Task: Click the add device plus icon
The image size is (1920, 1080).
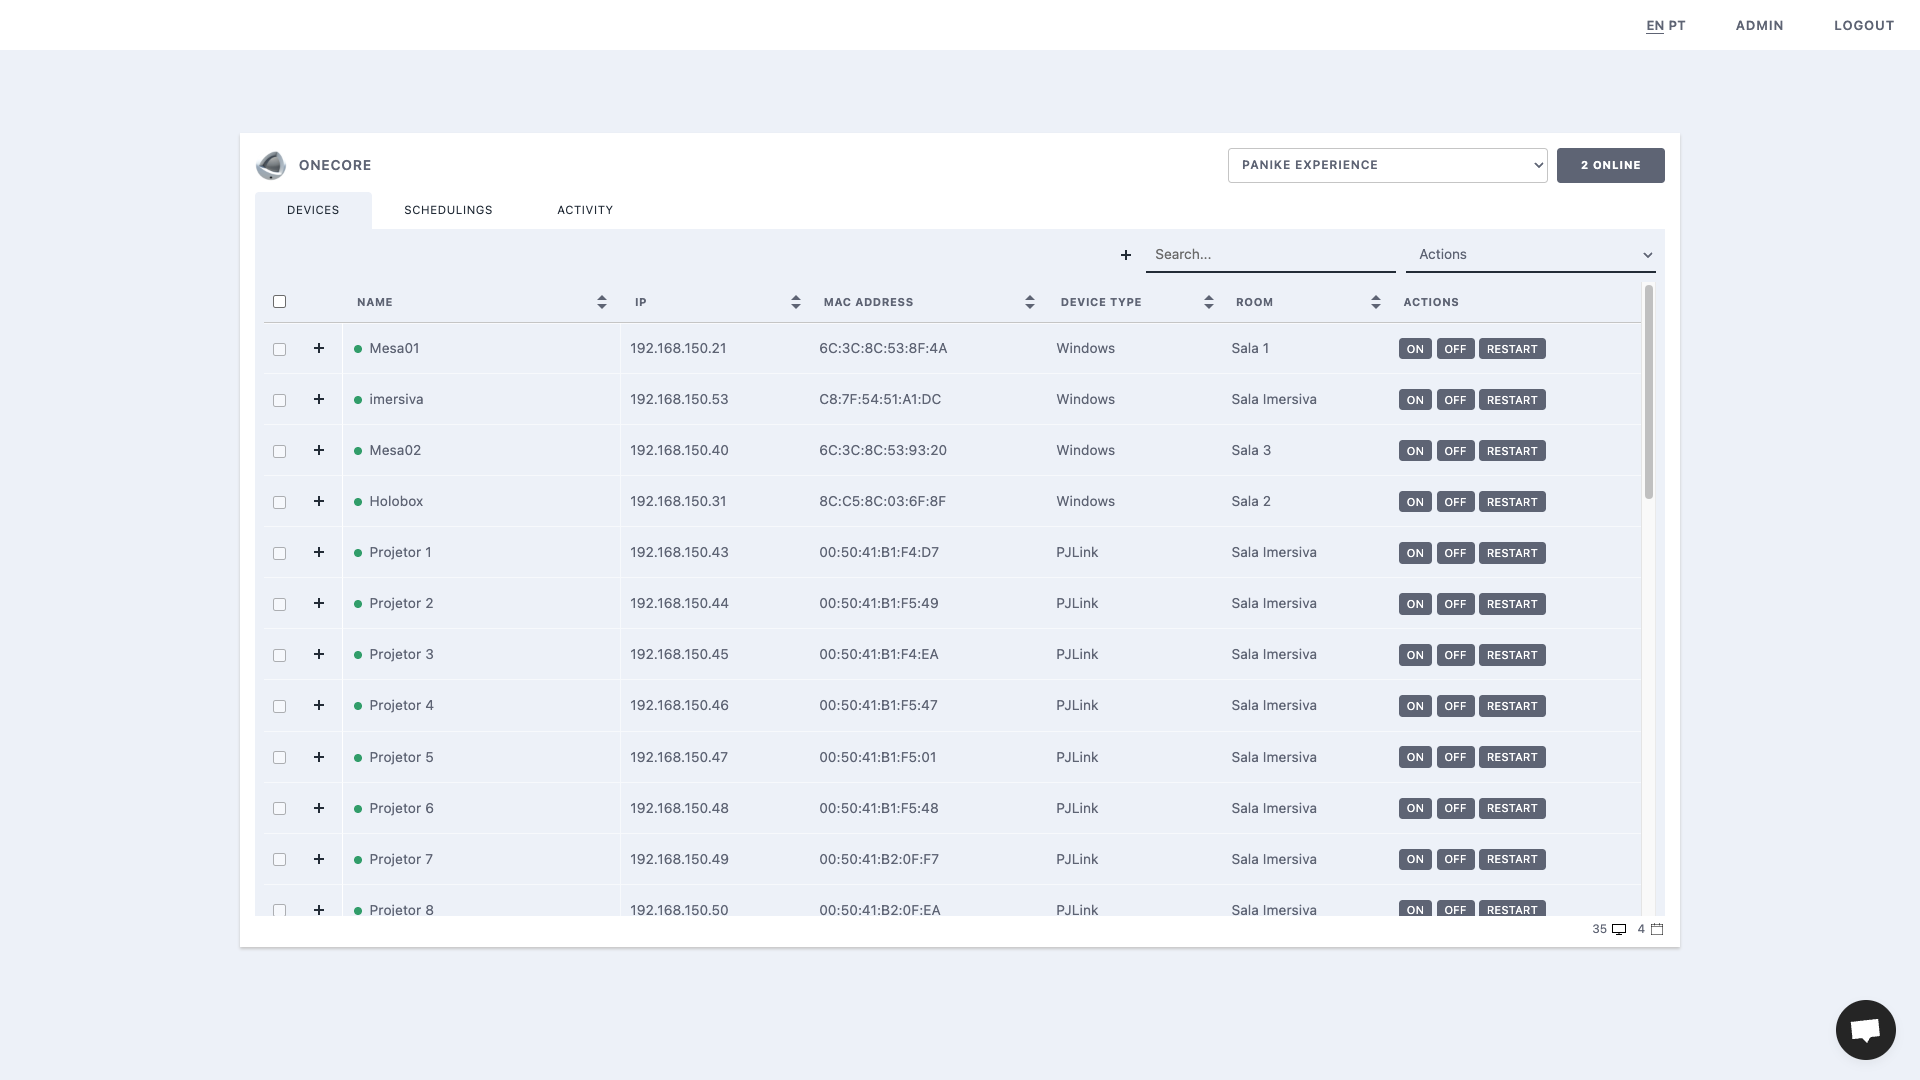Action: 1126,255
